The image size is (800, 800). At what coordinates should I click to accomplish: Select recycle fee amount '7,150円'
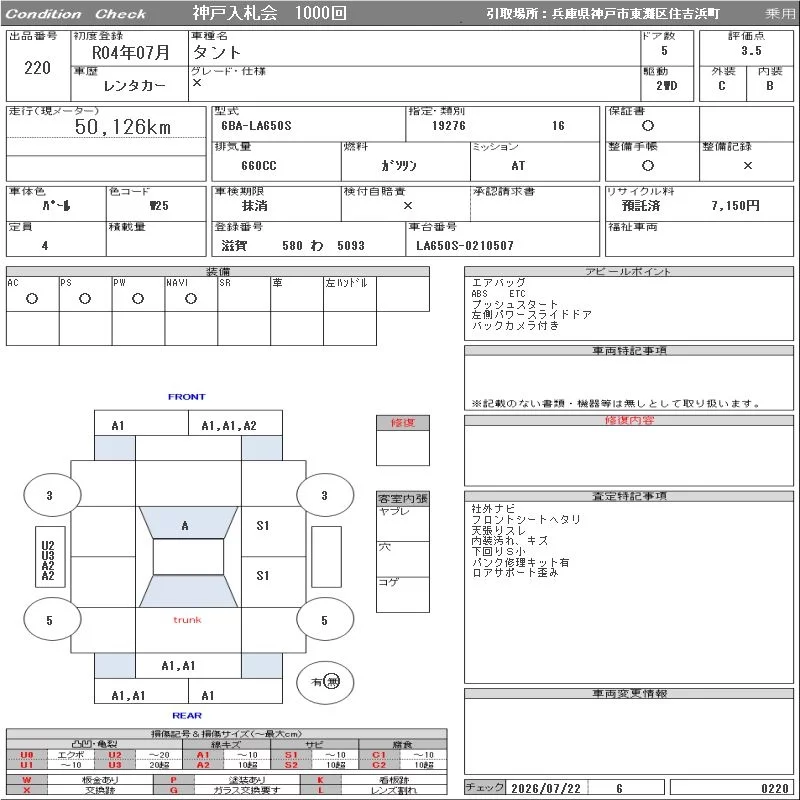(x=735, y=206)
